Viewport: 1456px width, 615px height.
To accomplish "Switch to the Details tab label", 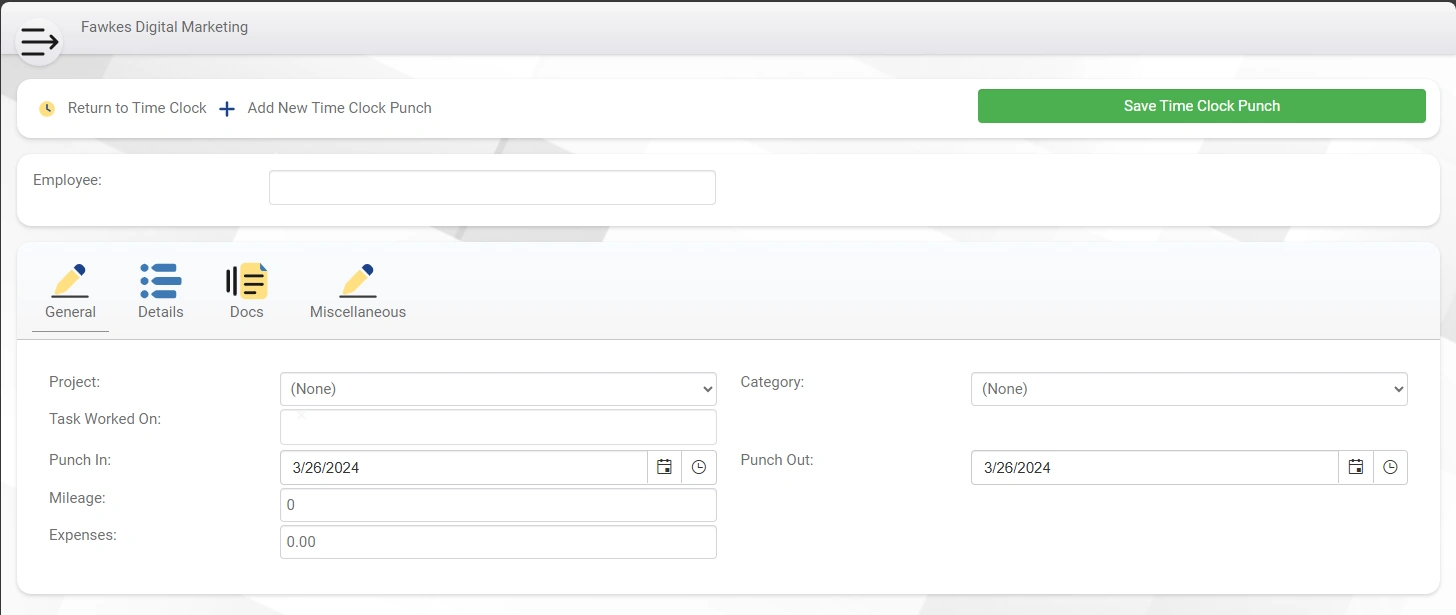I will click(x=161, y=312).
